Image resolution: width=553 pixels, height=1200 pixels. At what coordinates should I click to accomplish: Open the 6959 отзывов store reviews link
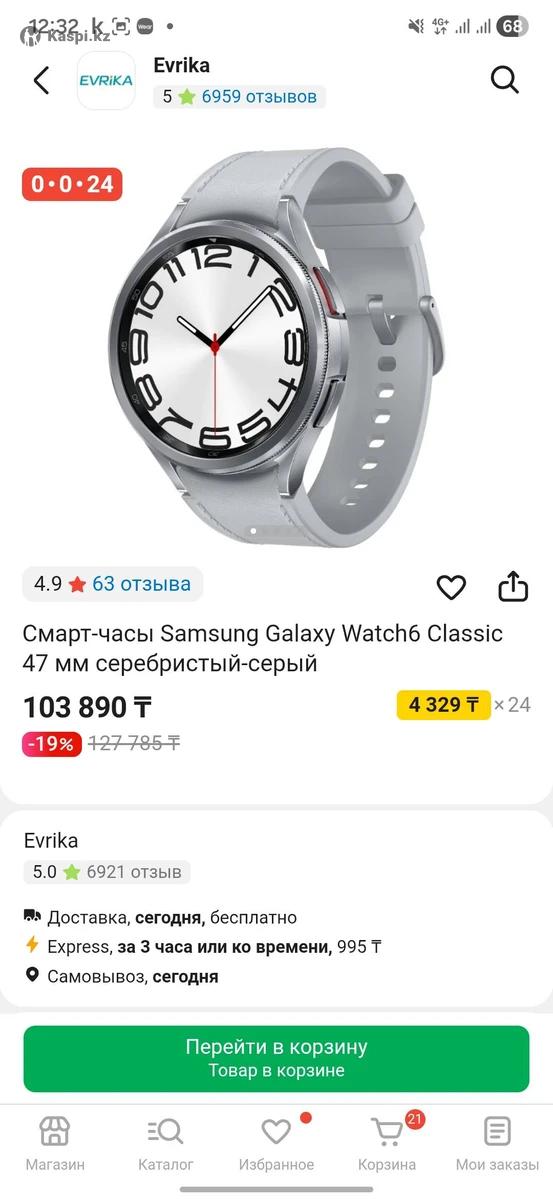tap(259, 97)
